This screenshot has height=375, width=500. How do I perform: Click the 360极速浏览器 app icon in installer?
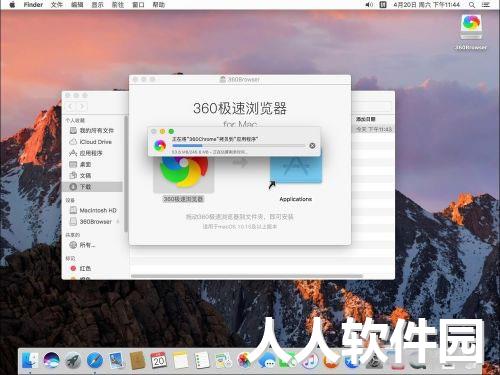pyautogui.click(x=184, y=173)
